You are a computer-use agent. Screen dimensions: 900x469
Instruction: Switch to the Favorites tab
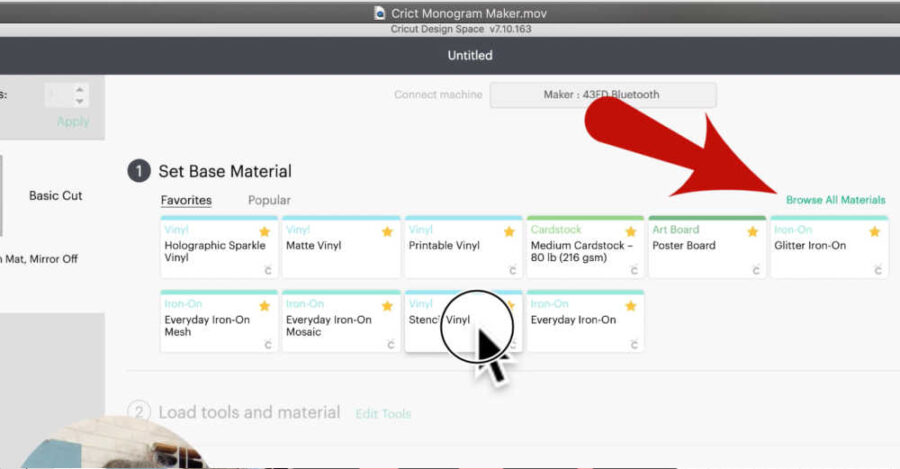click(186, 200)
